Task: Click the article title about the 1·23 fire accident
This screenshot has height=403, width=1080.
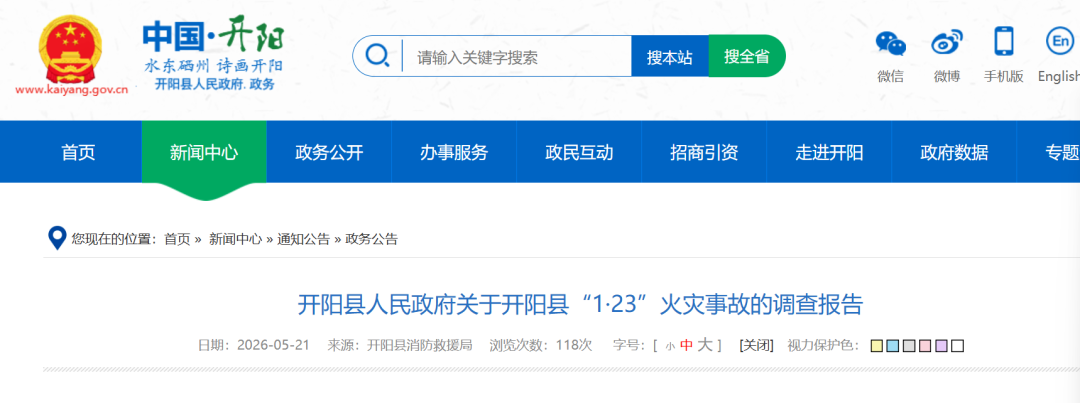Action: 580,304
